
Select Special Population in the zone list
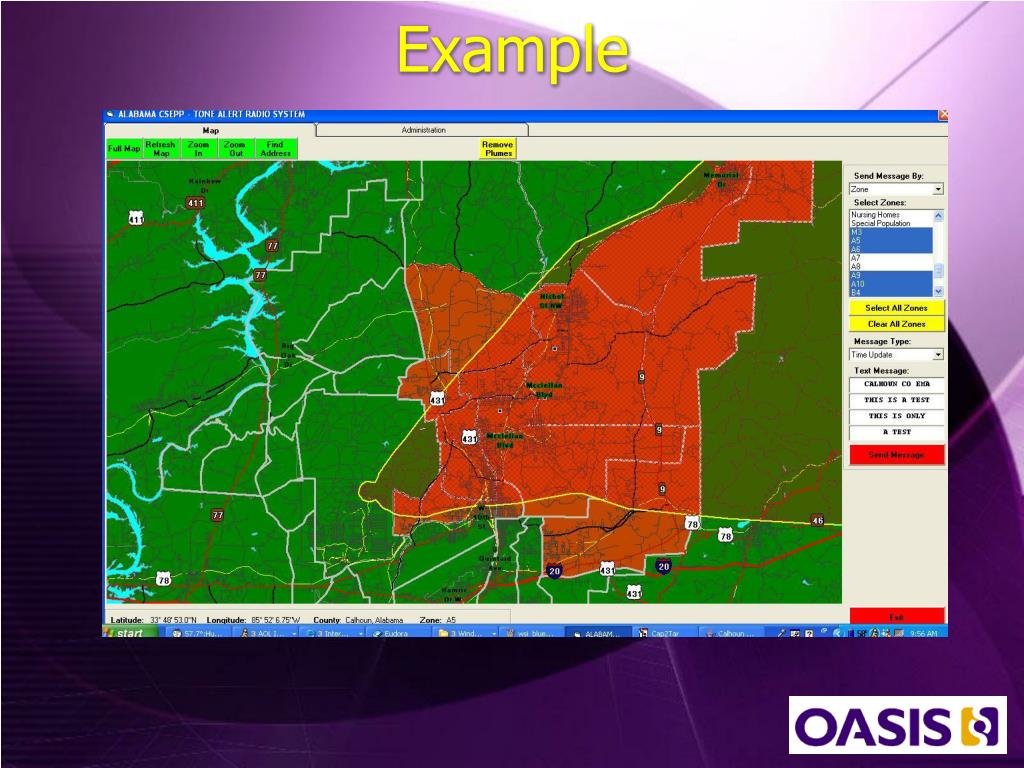[891, 223]
